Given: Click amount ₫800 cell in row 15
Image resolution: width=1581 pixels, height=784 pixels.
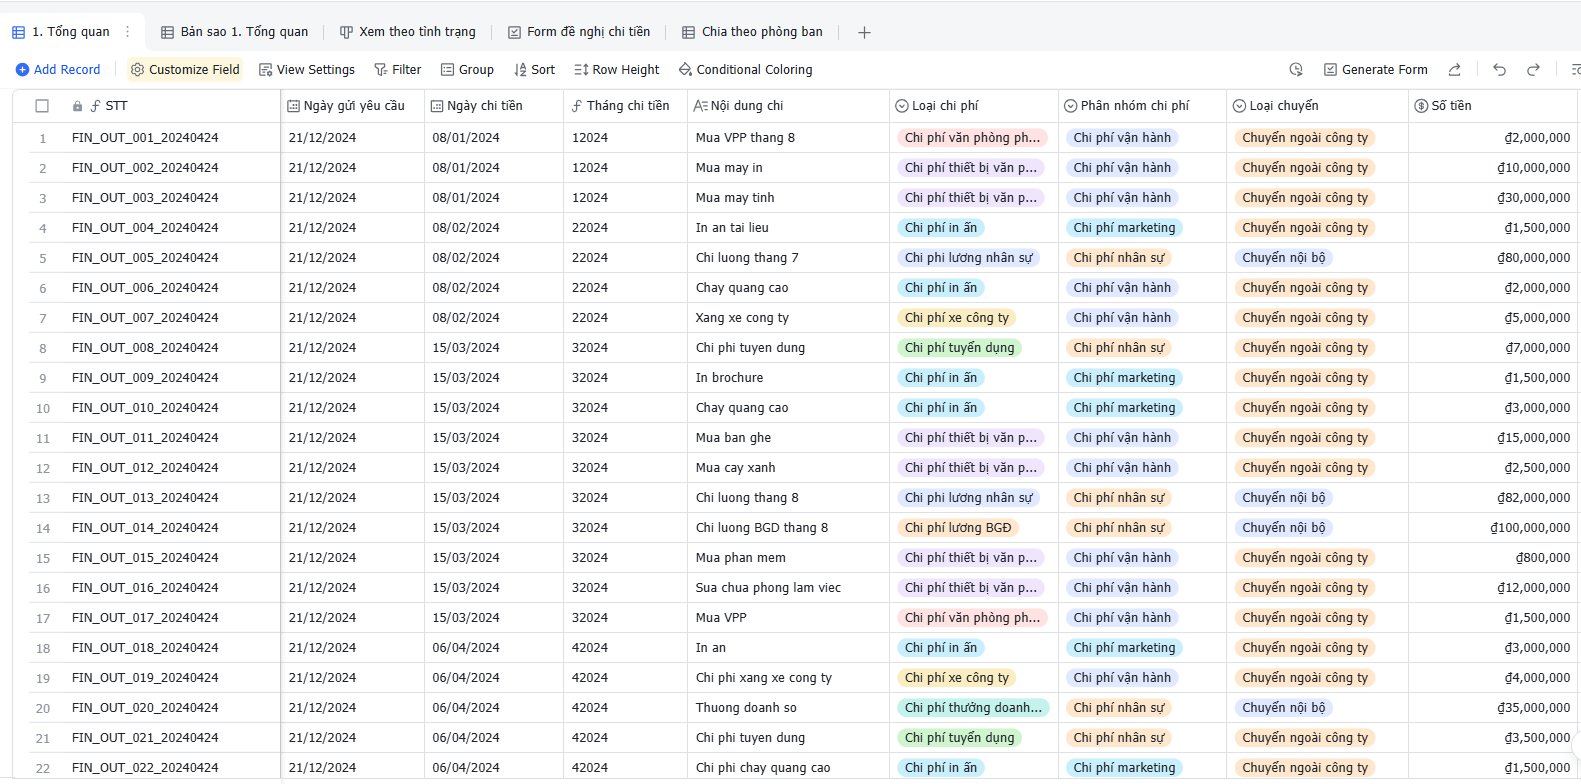Looking at the screenshot, I should 1493,558.
